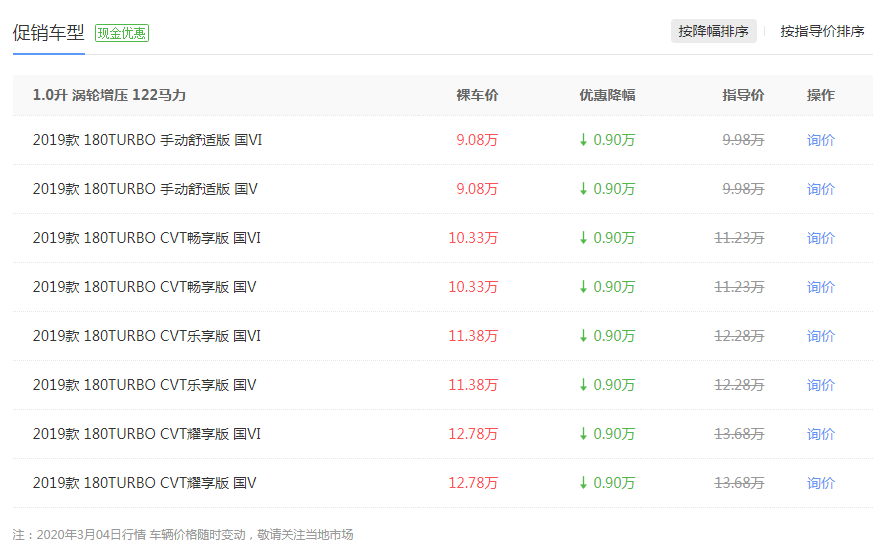This screenshot has width=881, height=556.
Task: Click 询价 for CVT耀享版 国VI
Action: click(x=821, y=434)
